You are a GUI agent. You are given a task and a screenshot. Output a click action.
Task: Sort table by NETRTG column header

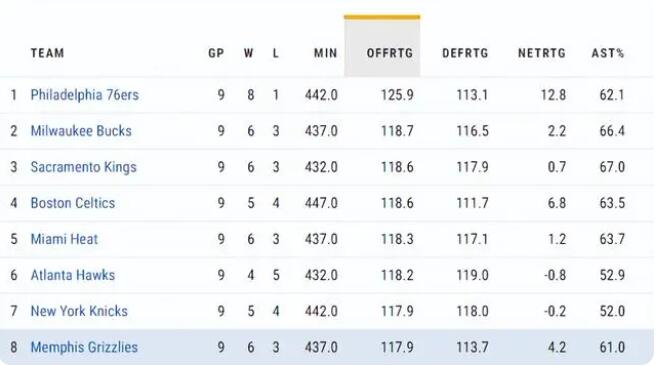click(542, 53)
